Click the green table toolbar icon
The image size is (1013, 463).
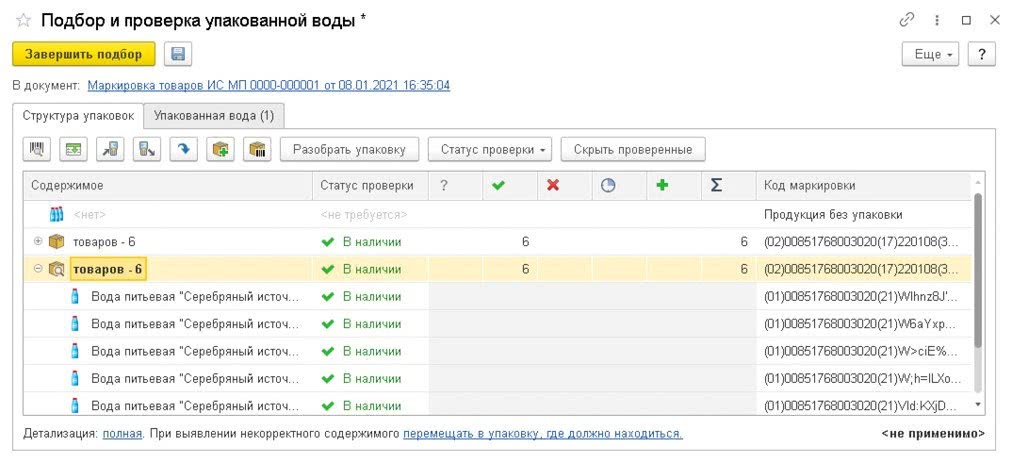pyautogui.click(x=73, y=150)
